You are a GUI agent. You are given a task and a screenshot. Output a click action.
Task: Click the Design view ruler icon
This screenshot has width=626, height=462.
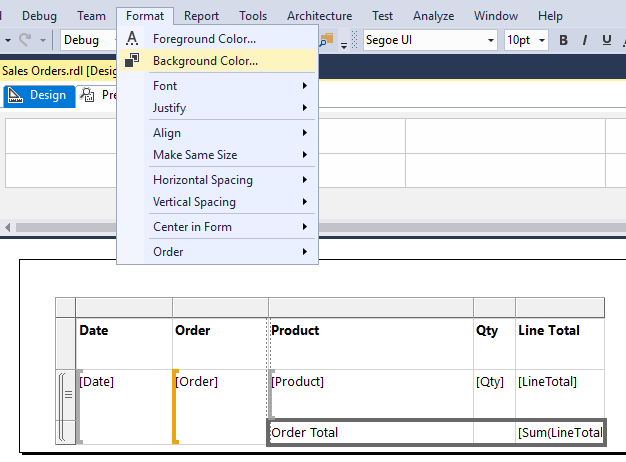point(15,96)
